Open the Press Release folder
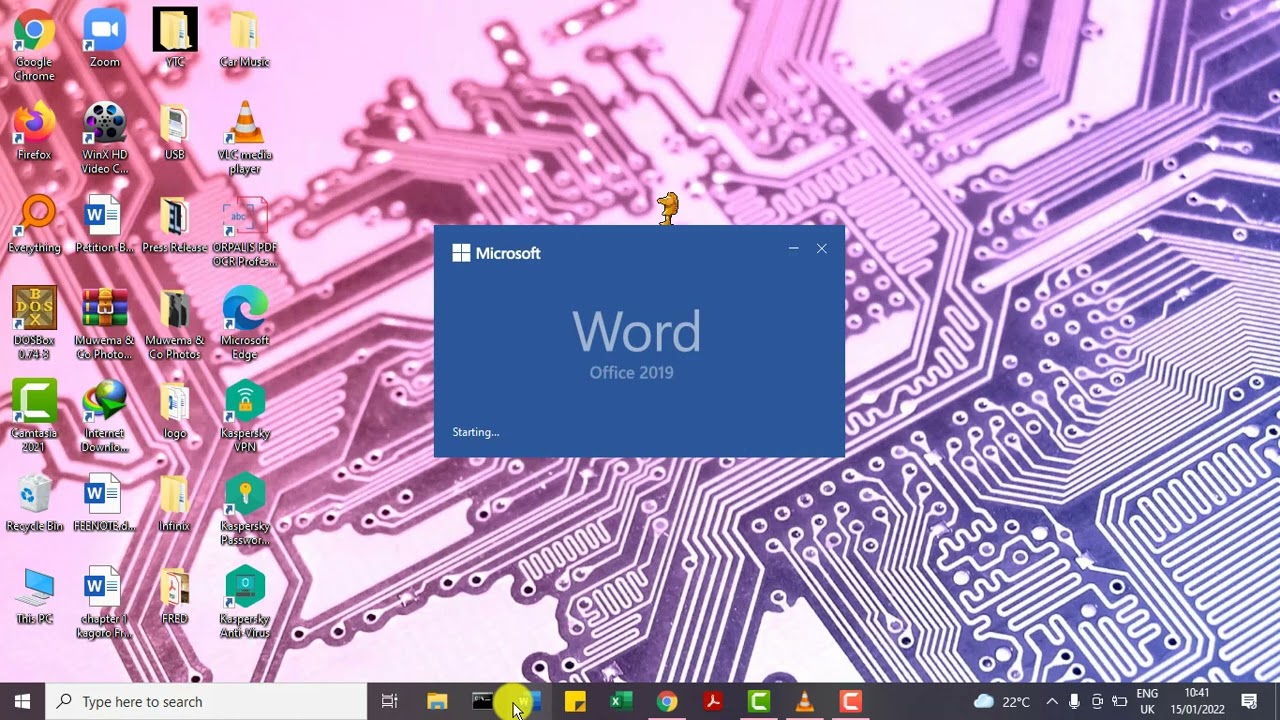This screenshot has width=1280, height=720. 175,225
